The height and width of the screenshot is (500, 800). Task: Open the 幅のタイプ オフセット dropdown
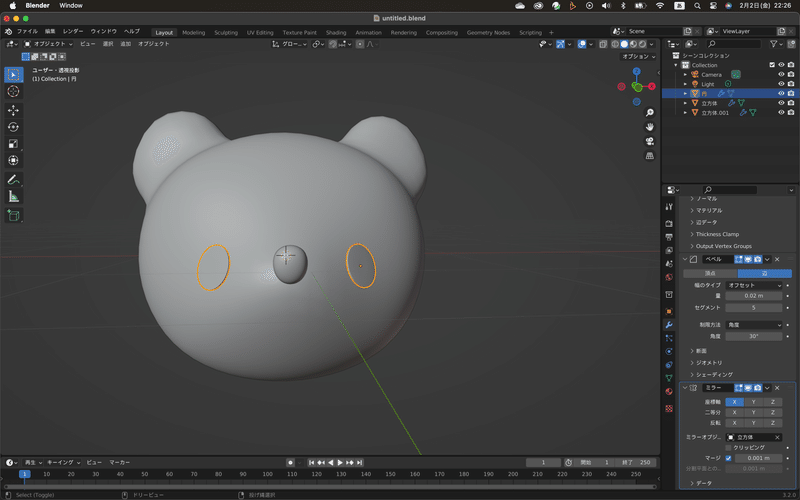coord(754,285)
